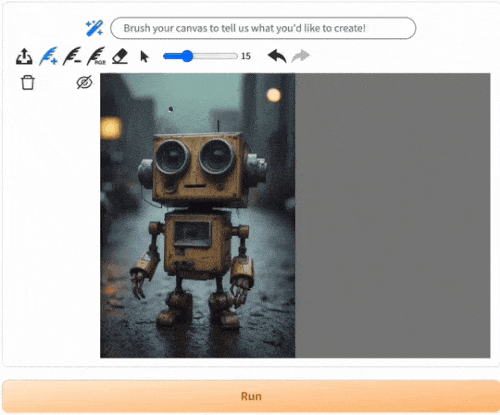Click the robot's chest screen in the image
This screenshot has height=415, width=500.
coord(193,233)
